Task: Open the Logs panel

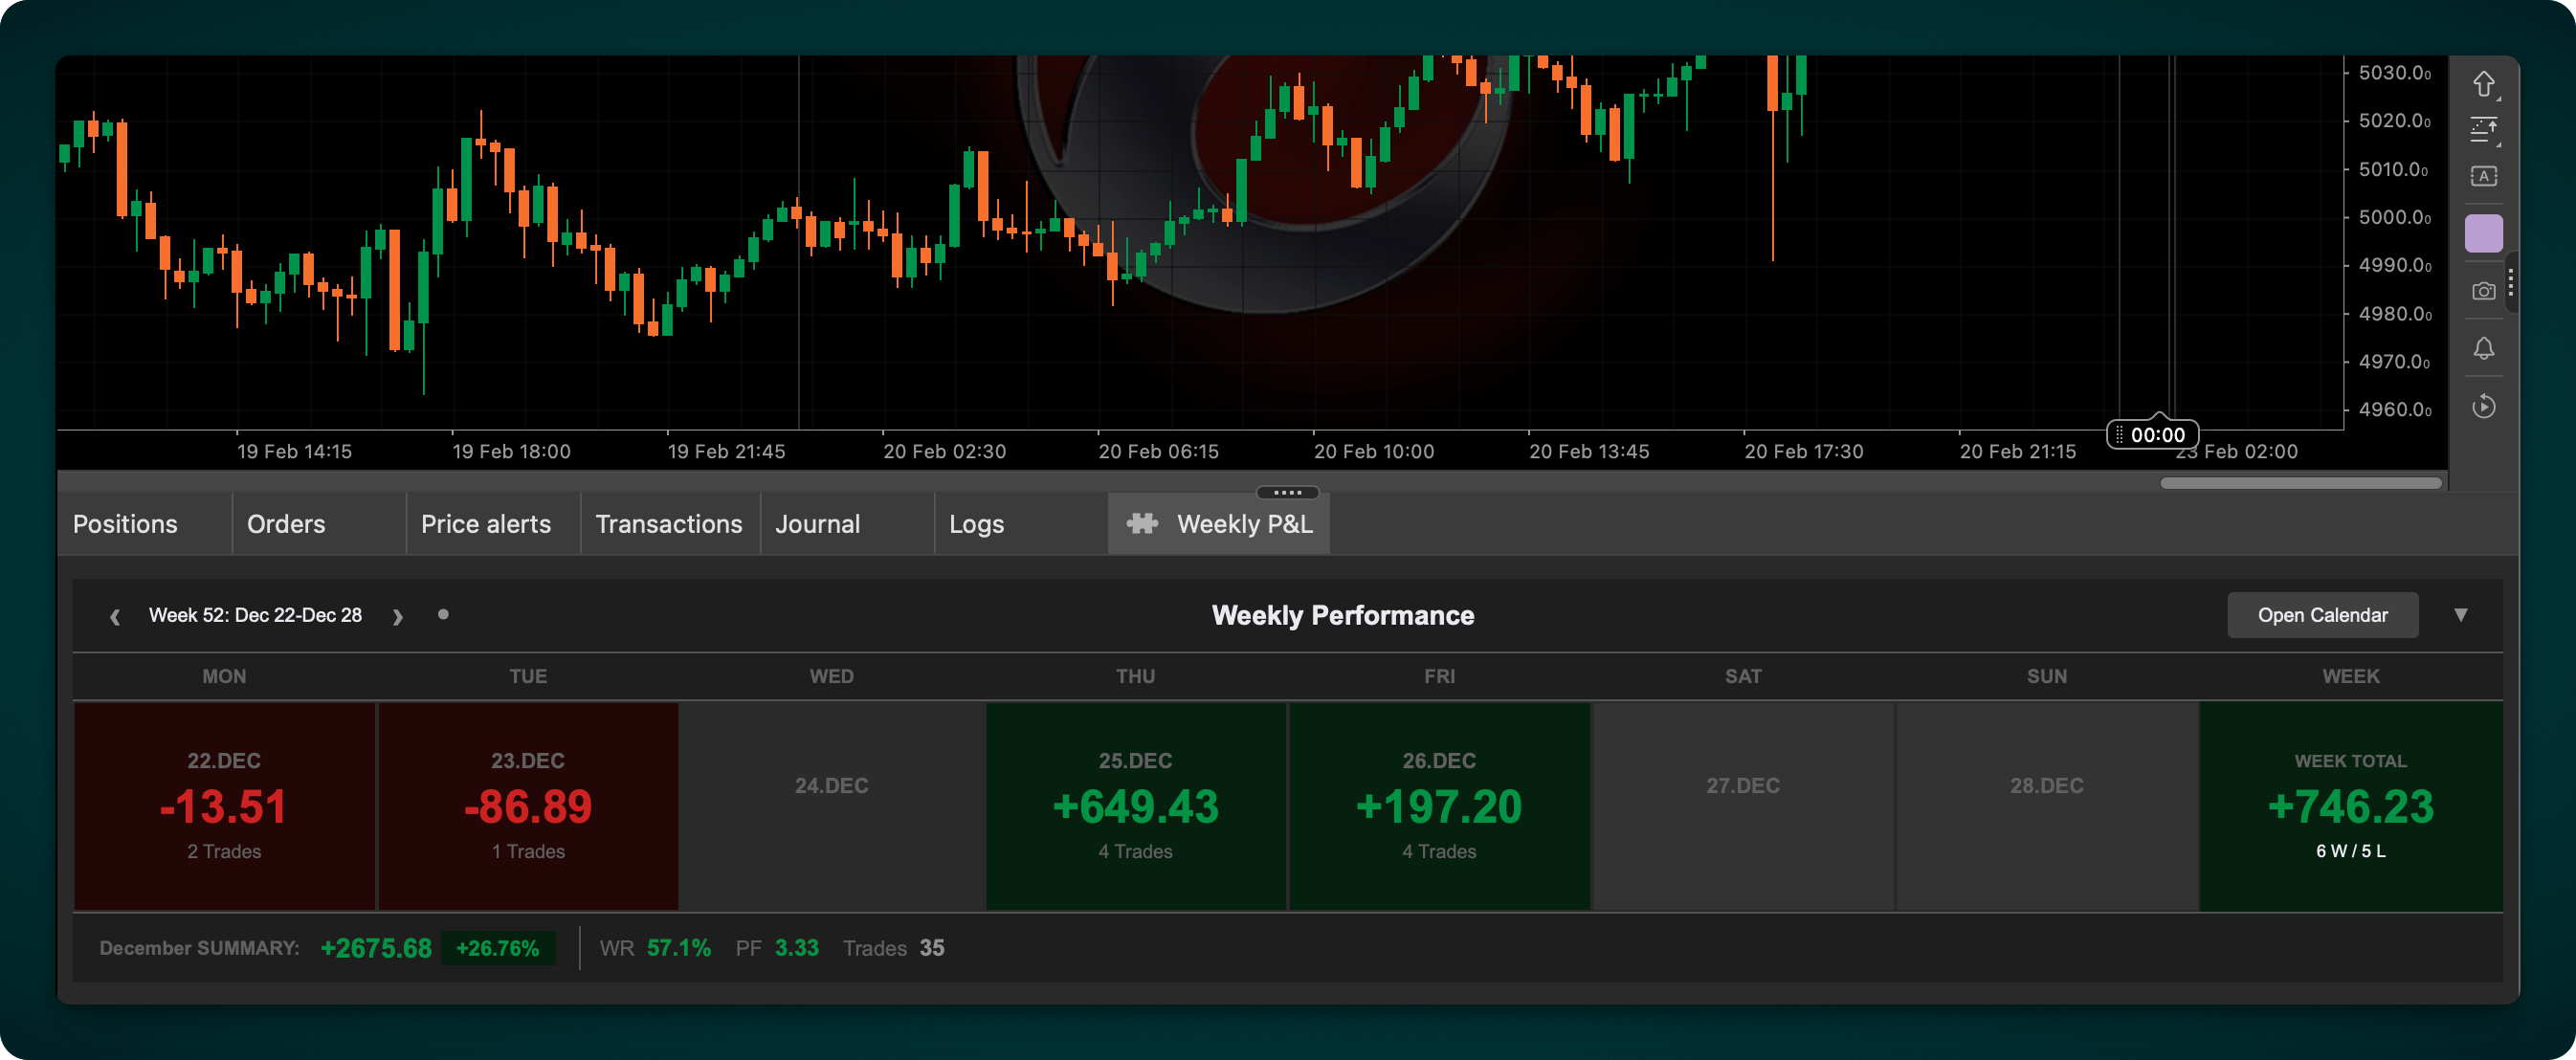Action: 976,523
